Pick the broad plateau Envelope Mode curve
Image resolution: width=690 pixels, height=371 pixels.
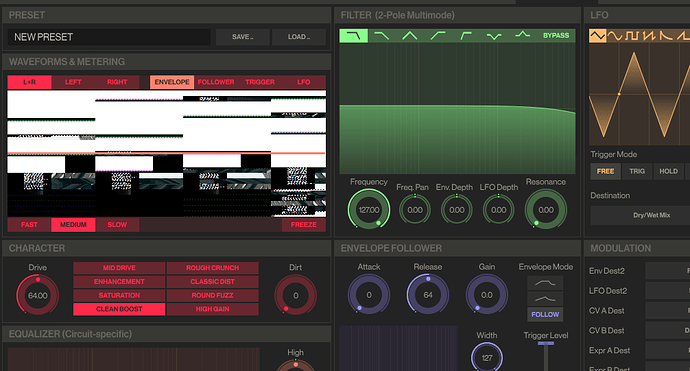[x=545, y=283]
